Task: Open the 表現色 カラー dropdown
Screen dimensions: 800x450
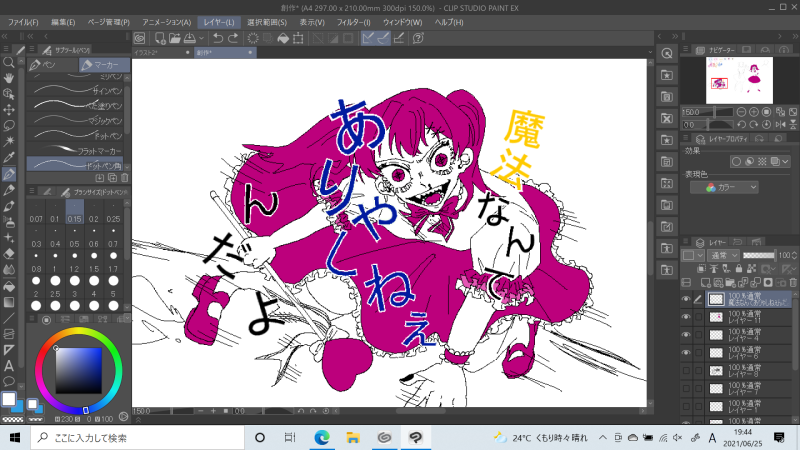Action: (x=724, y=187)
